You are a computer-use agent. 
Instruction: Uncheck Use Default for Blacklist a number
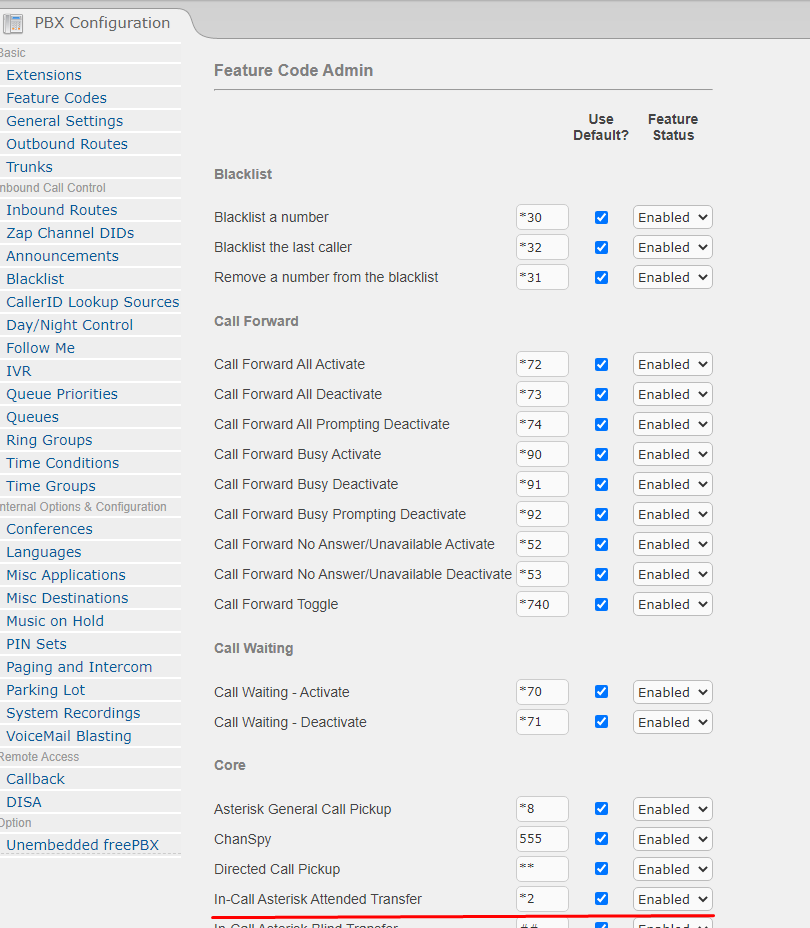coord(601,218)
